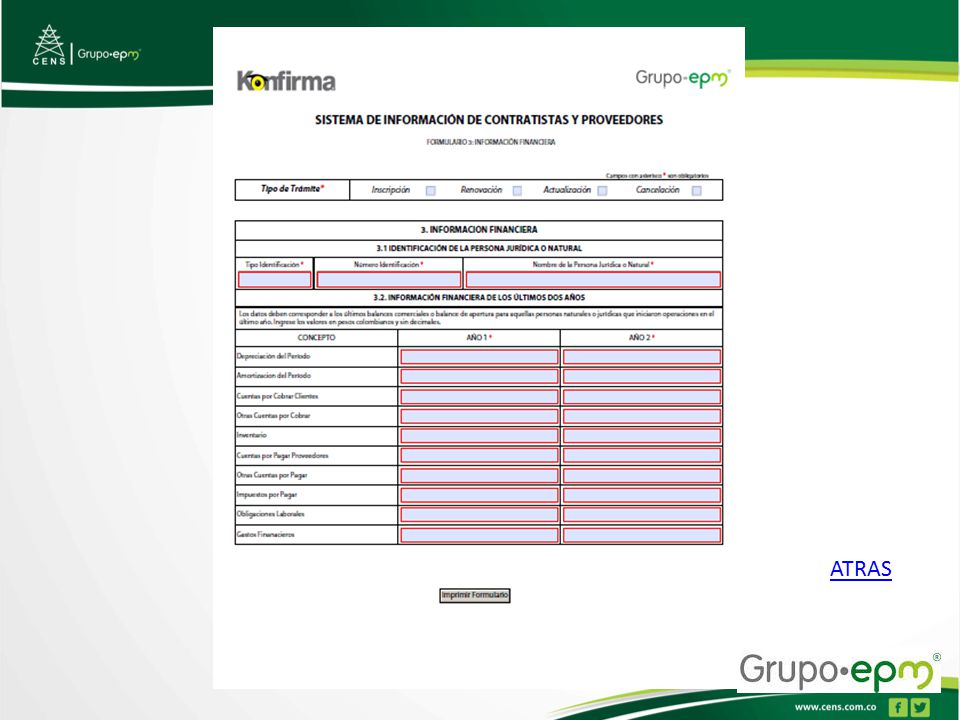Select Otras Cuentas por Cobrar AÑO 1 field

point(479,416)
